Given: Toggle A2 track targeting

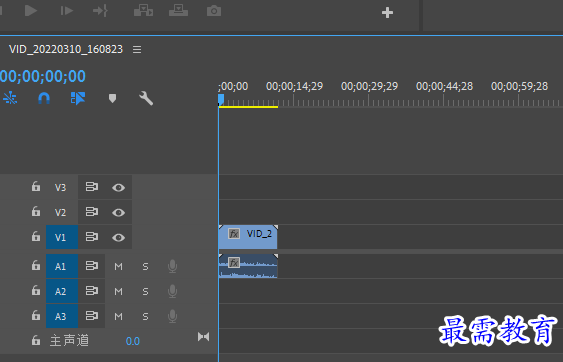Looking at the screenshot, I should tap(62, 291).
